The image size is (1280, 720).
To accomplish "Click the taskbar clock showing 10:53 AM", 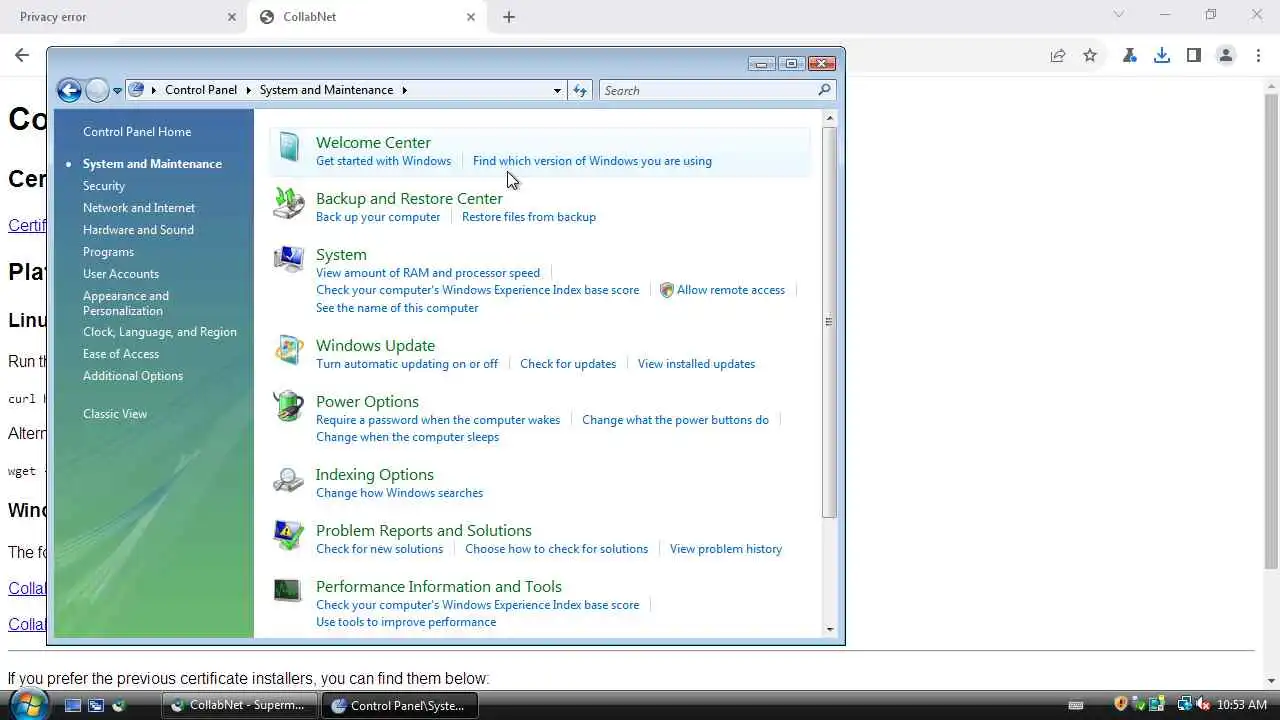I will coord(1242,705).
